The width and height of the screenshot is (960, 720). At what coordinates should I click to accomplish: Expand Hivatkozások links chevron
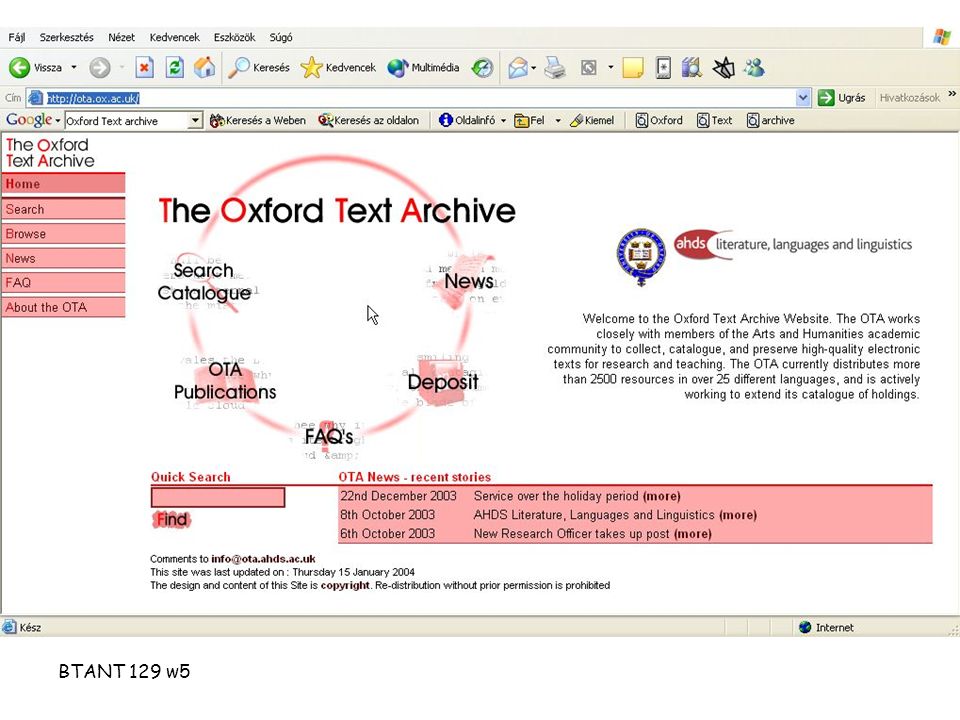952,94
